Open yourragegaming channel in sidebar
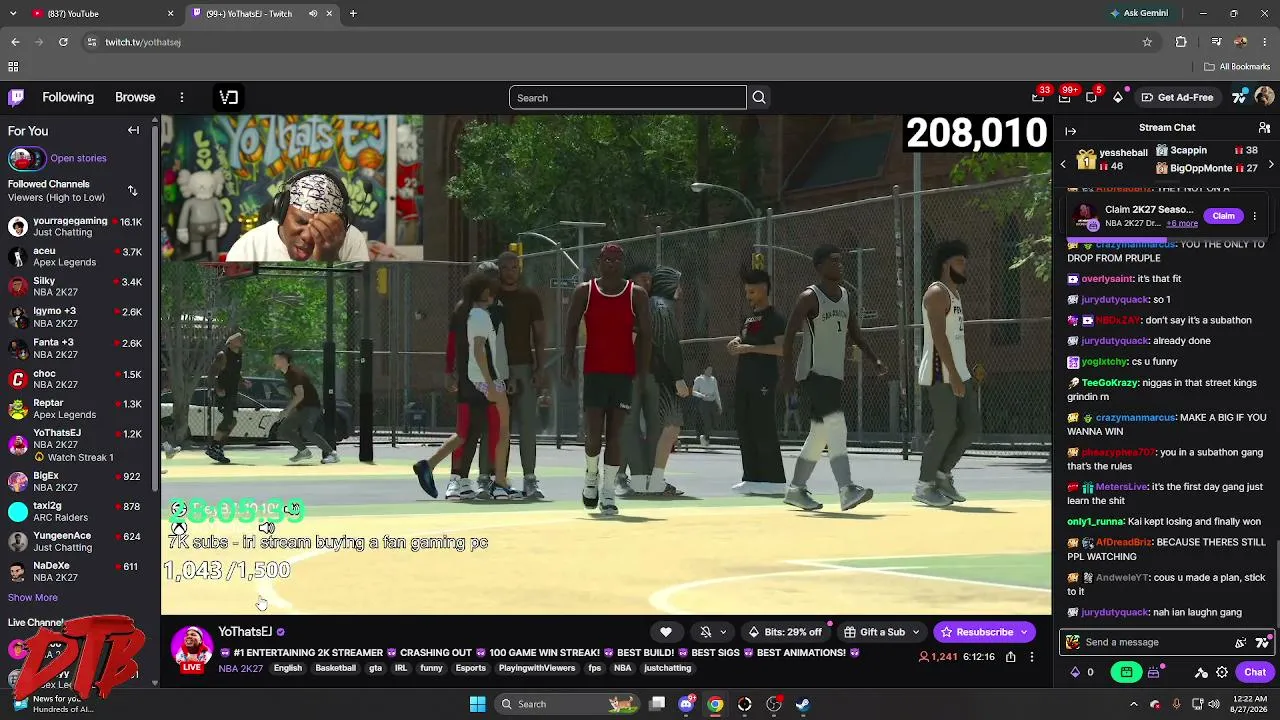Screen dimensions: 1280x720 (x=76, y=227)
